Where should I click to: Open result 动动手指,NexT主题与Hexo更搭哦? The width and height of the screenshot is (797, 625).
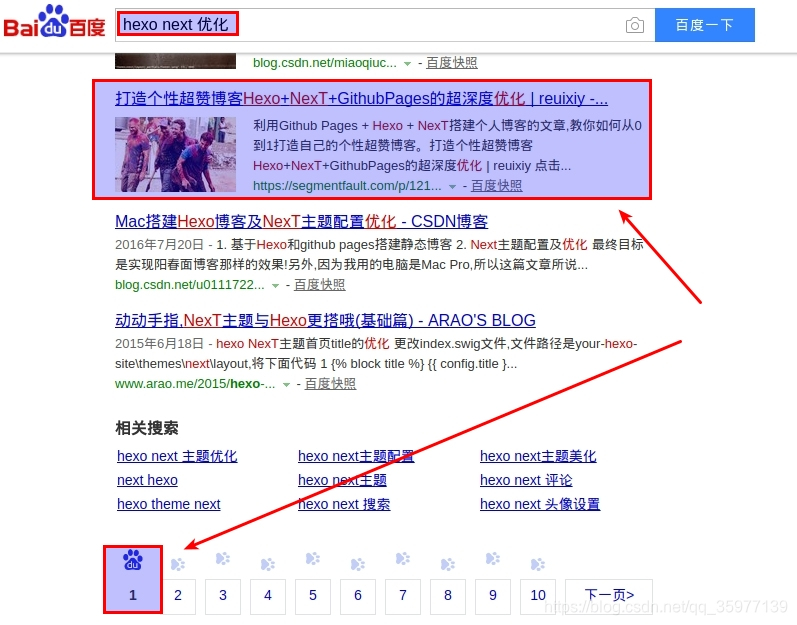[325, 320]
